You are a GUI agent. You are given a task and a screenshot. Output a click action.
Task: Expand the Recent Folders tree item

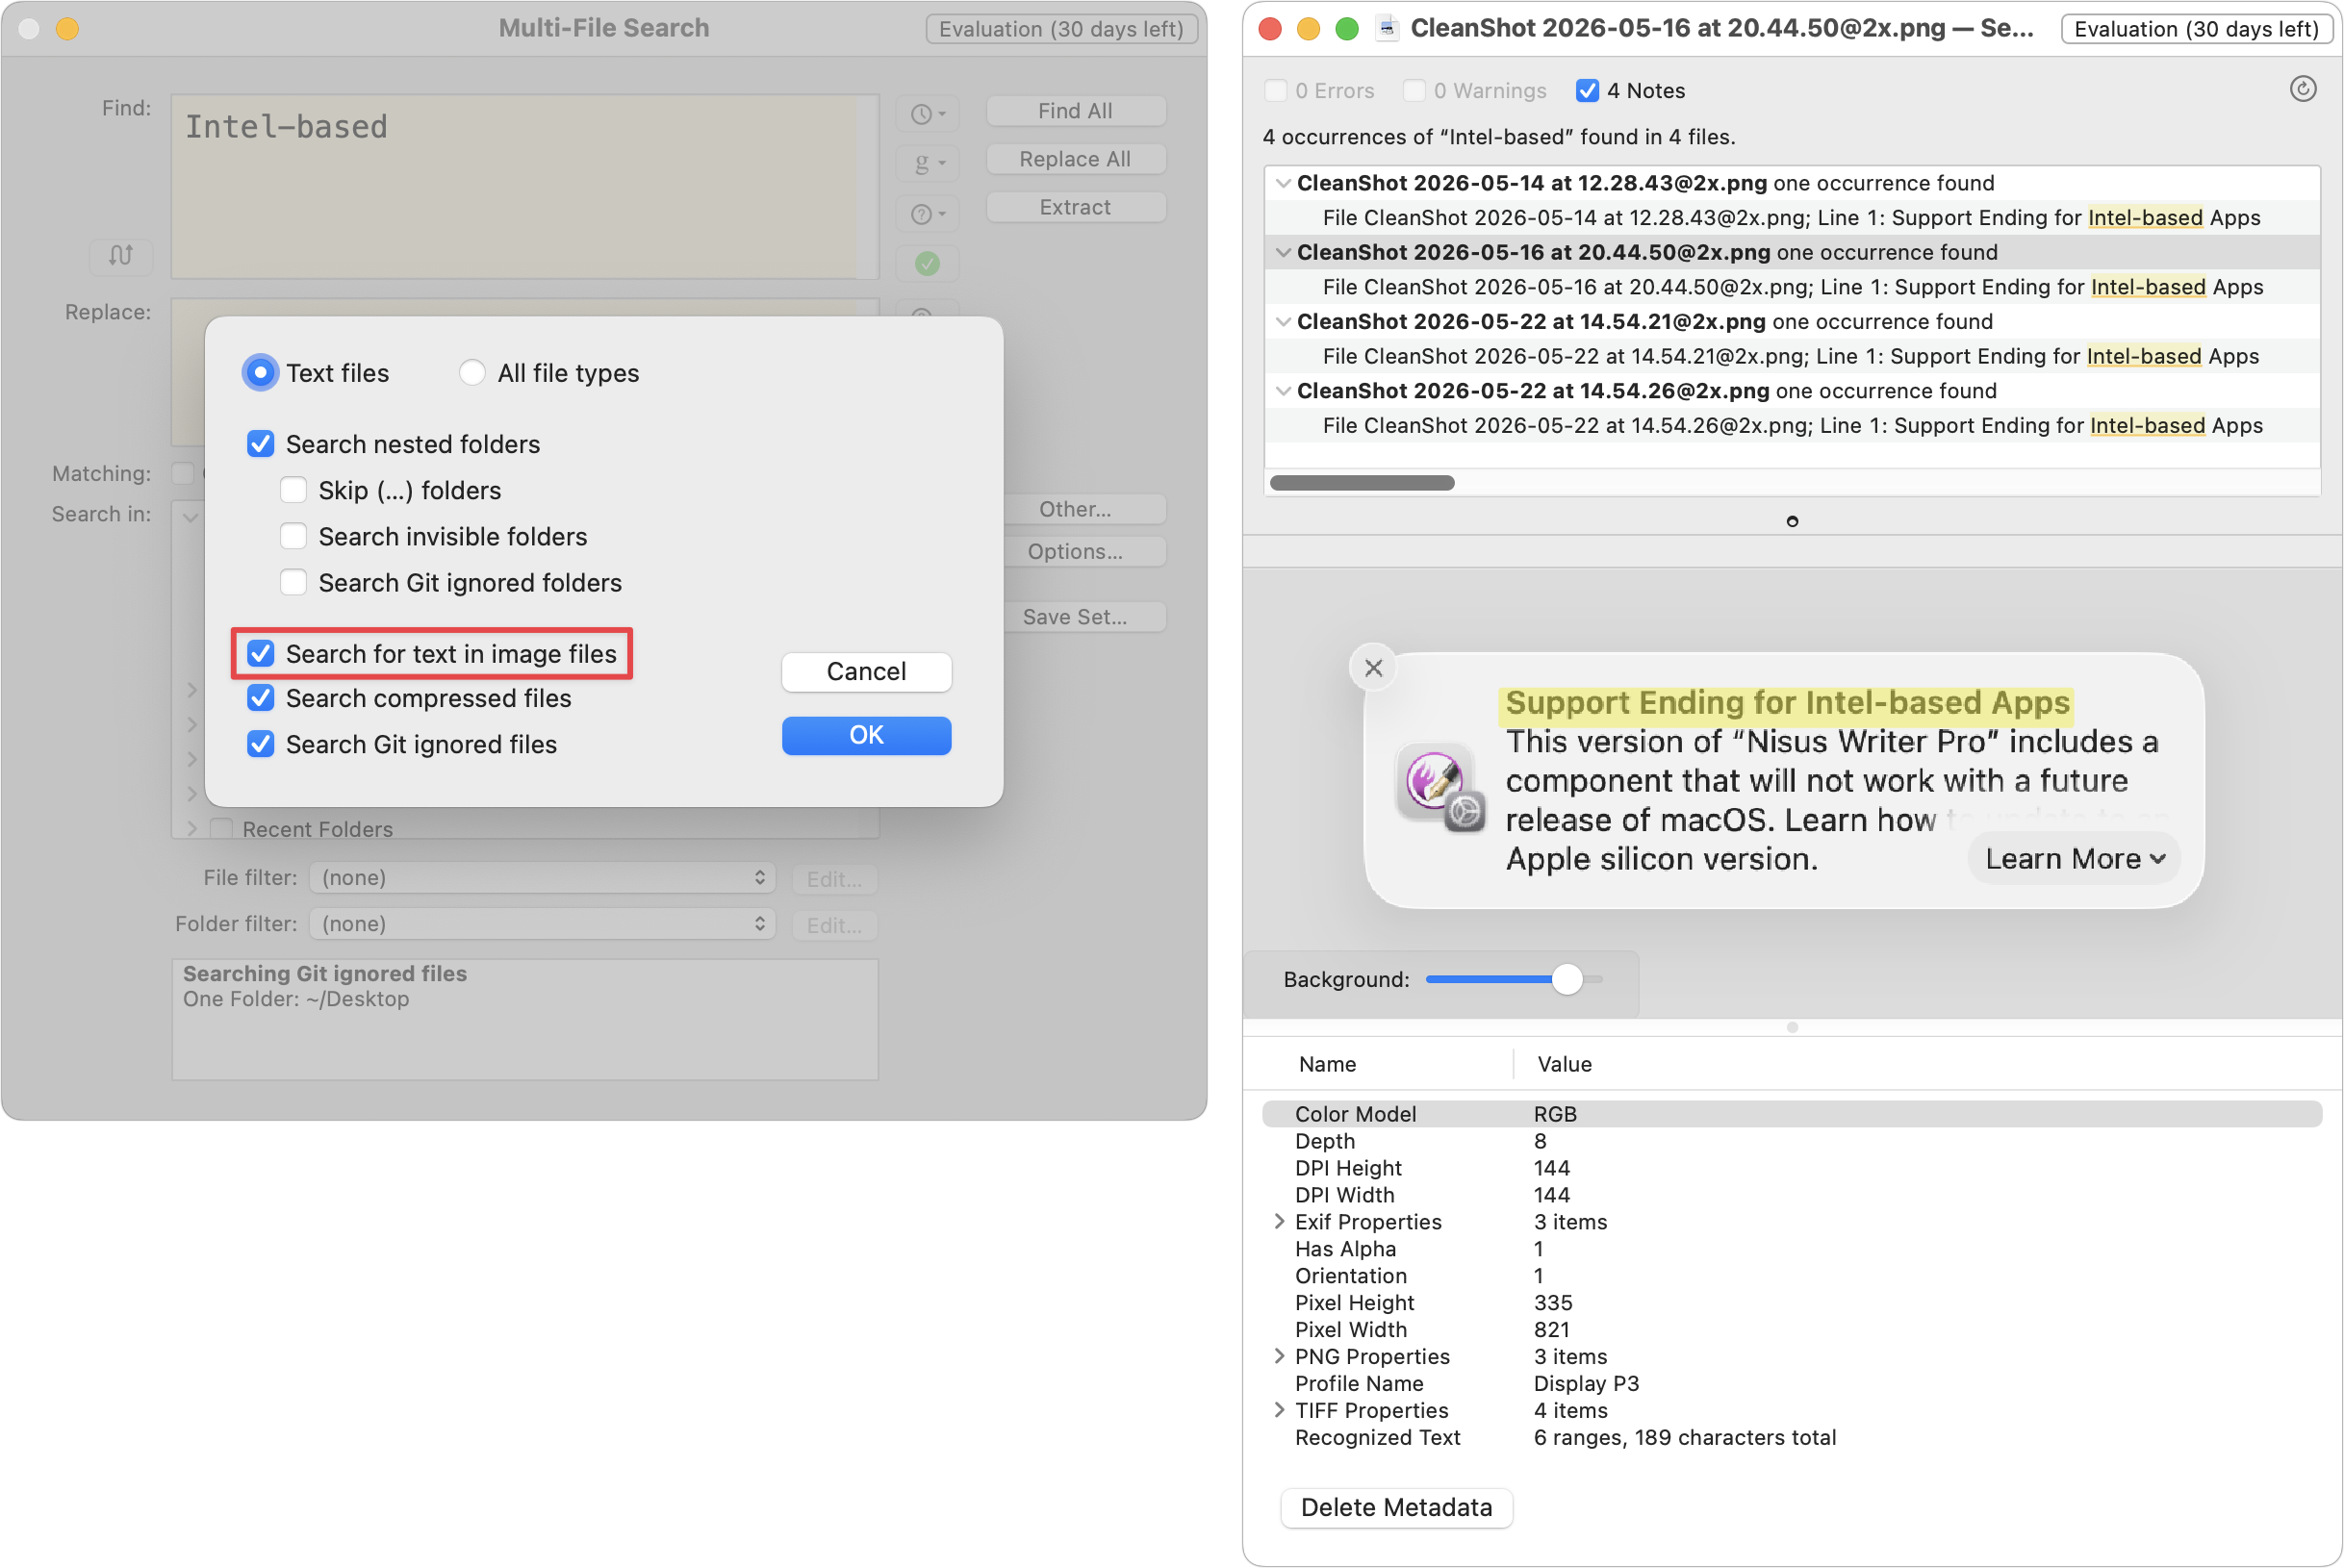[x=192, y=829]
